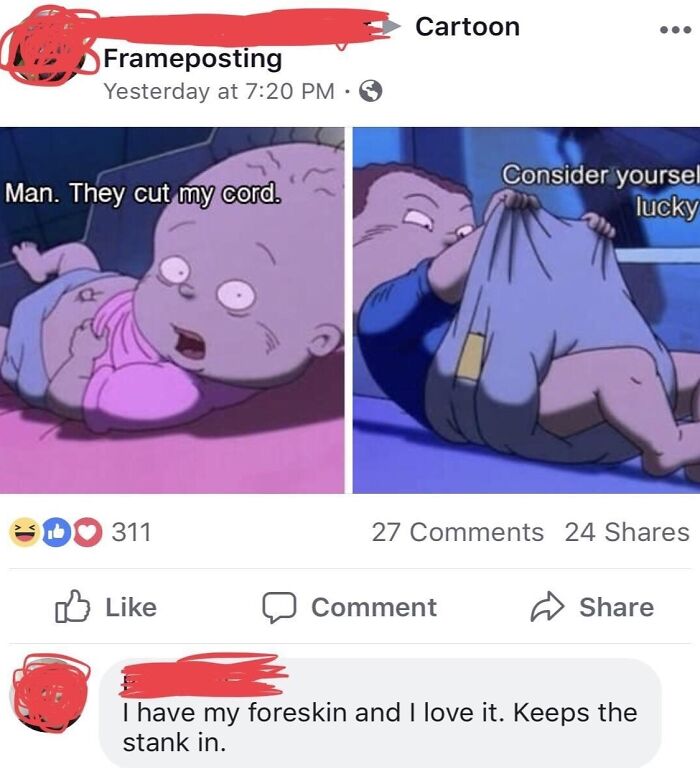Image resolution: width=700 pixels, height=768 pixels.
Task: Click the Share arrow icon
Action: [x=547, y=606]
